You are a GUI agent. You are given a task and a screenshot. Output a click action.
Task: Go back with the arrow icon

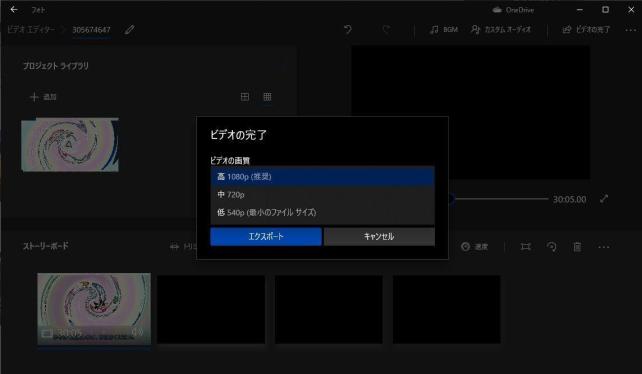pos(14,9)
